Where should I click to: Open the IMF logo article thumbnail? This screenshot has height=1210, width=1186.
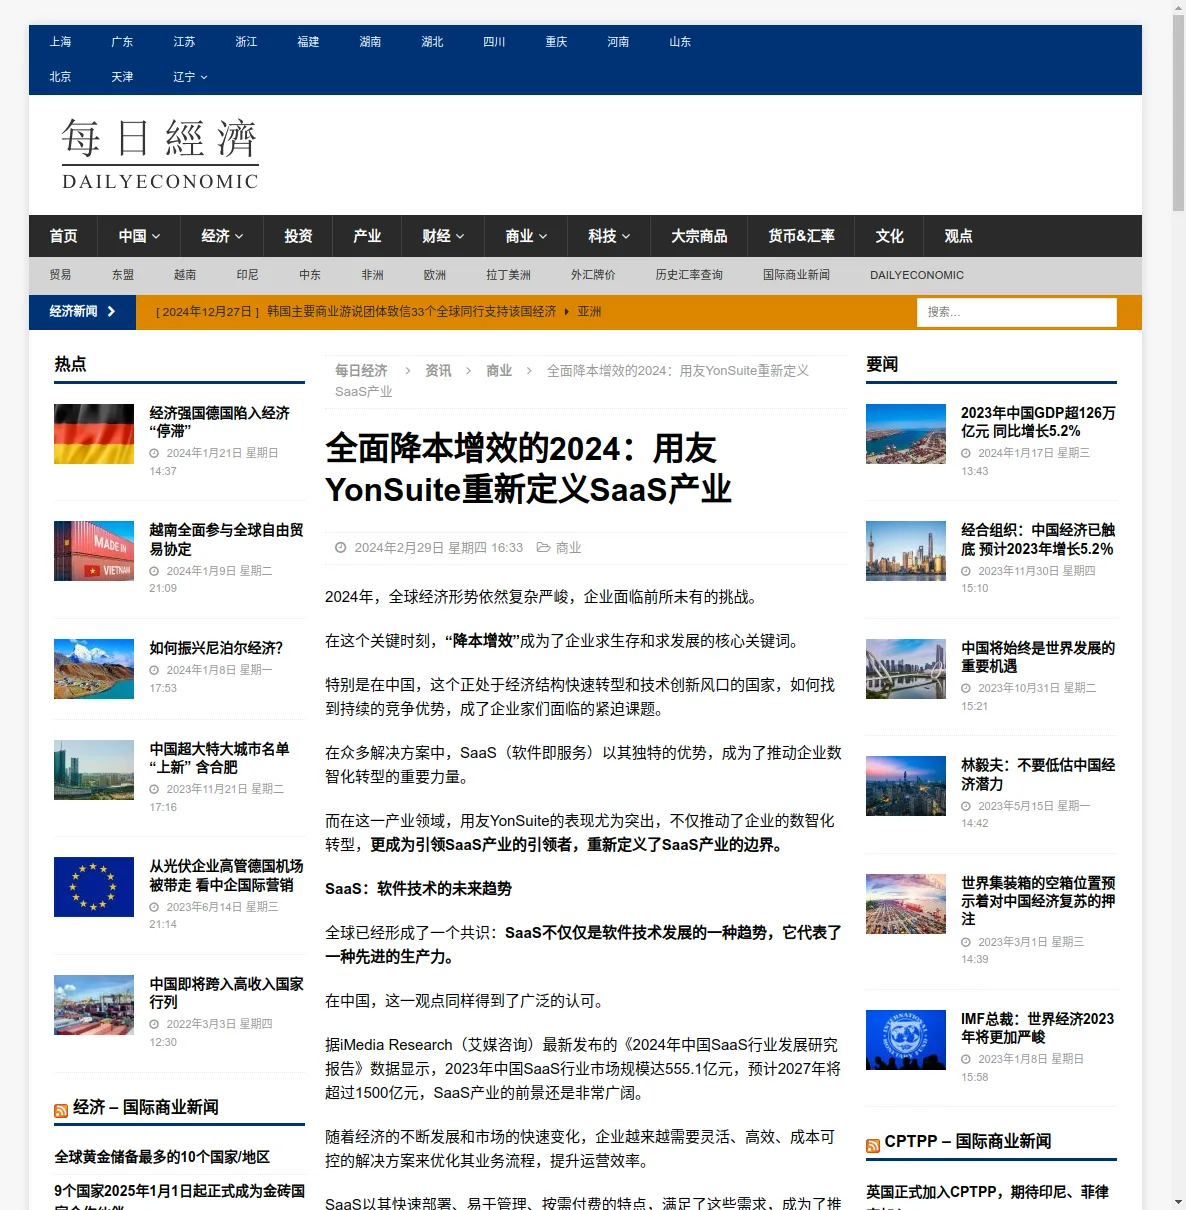point(906,1040)
